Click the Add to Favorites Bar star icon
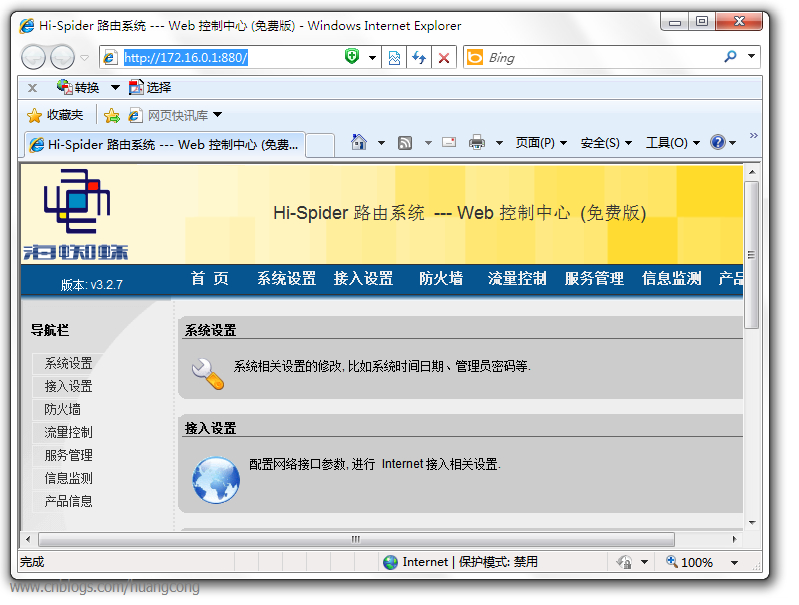The width and height of the screenshot is (799, 605). [x=112, y=116]
